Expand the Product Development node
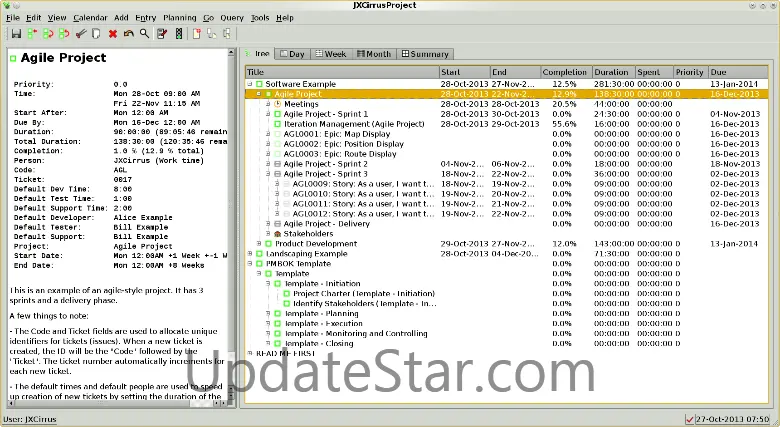 point(259,243)
